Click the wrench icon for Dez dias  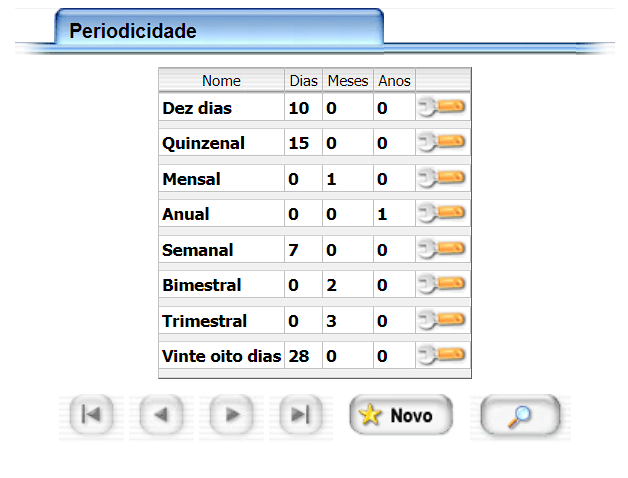tap(442, 107)
